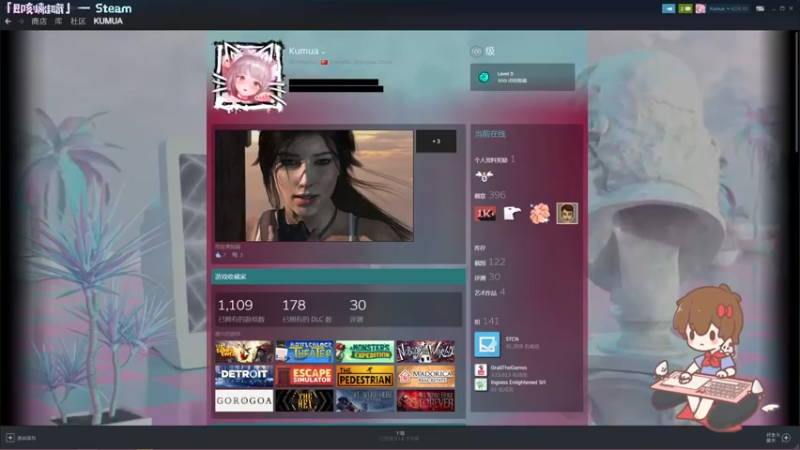Open the blue We Were Here tile

365,401
